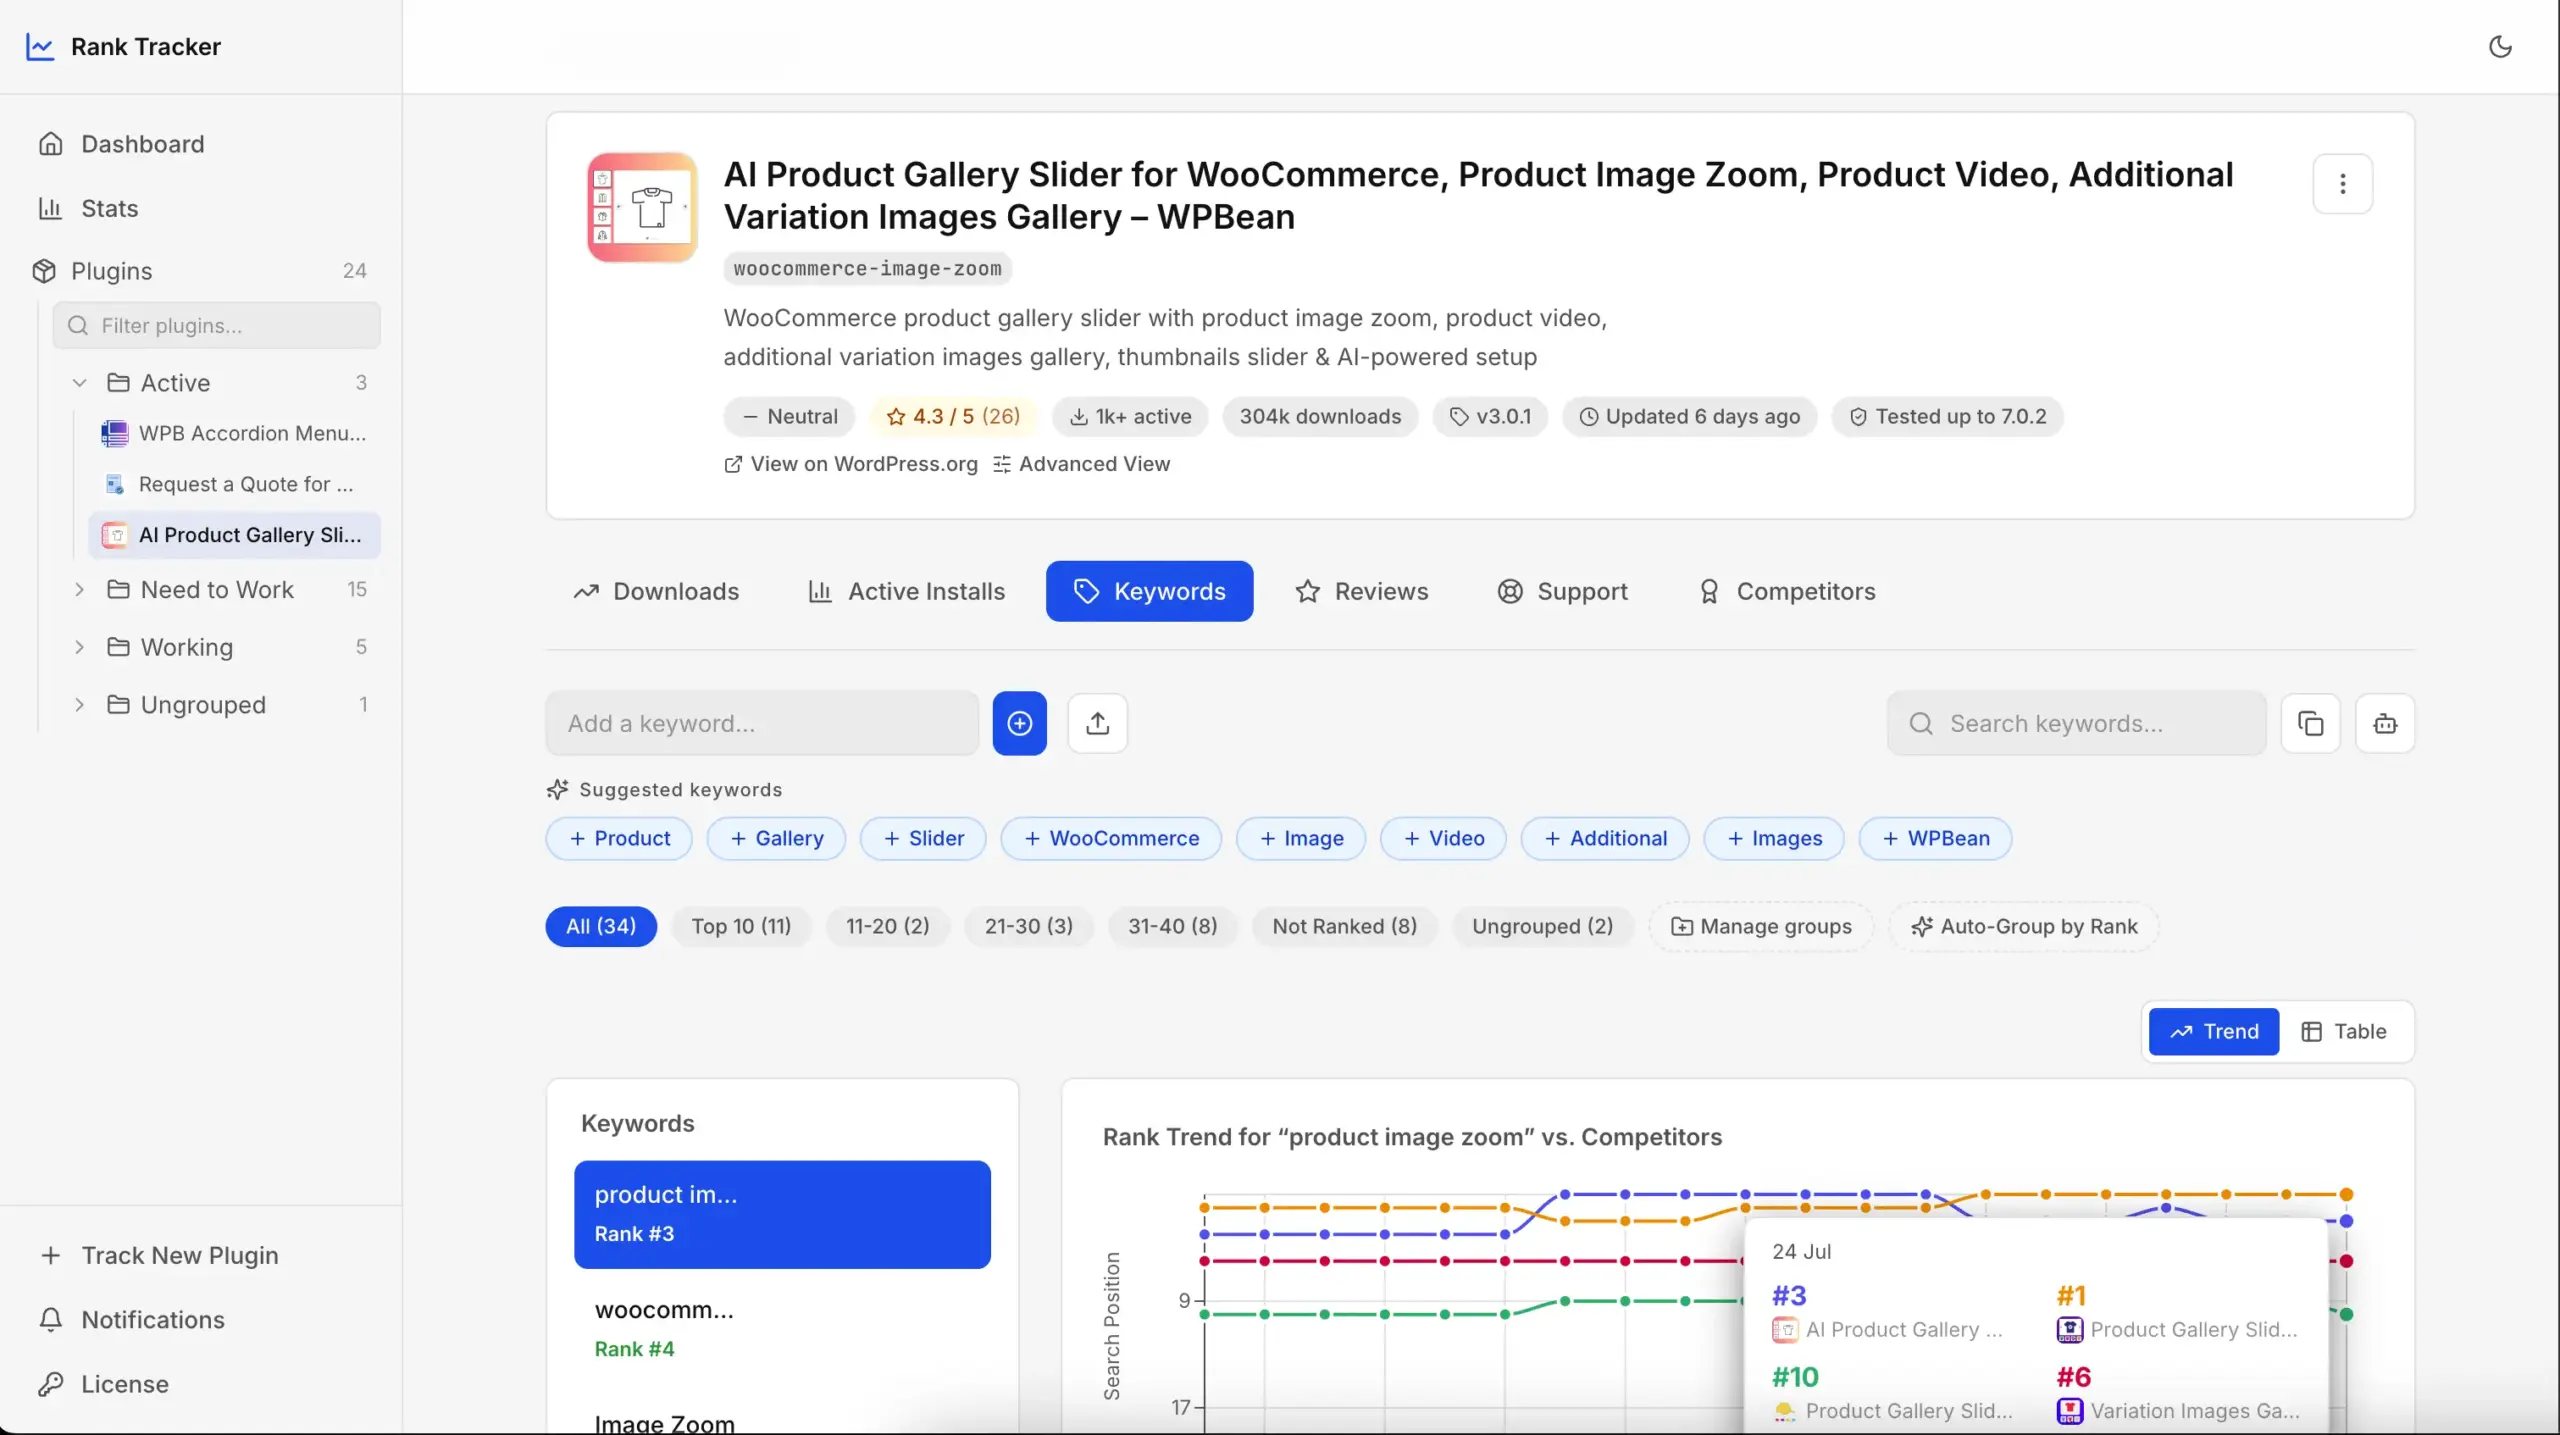The image size is (2560, 1435).
Task: Filter by 31-40 (8) ranks
Action: [1173, 926]
